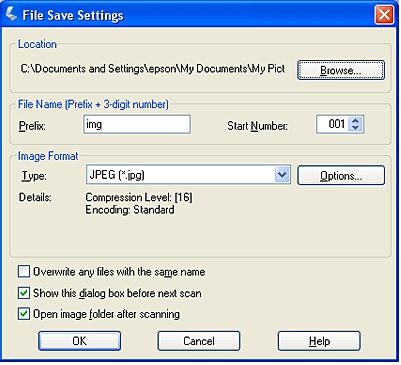Open the Browse folder chooser
The image size is (401, 365).
click(341, 70)
